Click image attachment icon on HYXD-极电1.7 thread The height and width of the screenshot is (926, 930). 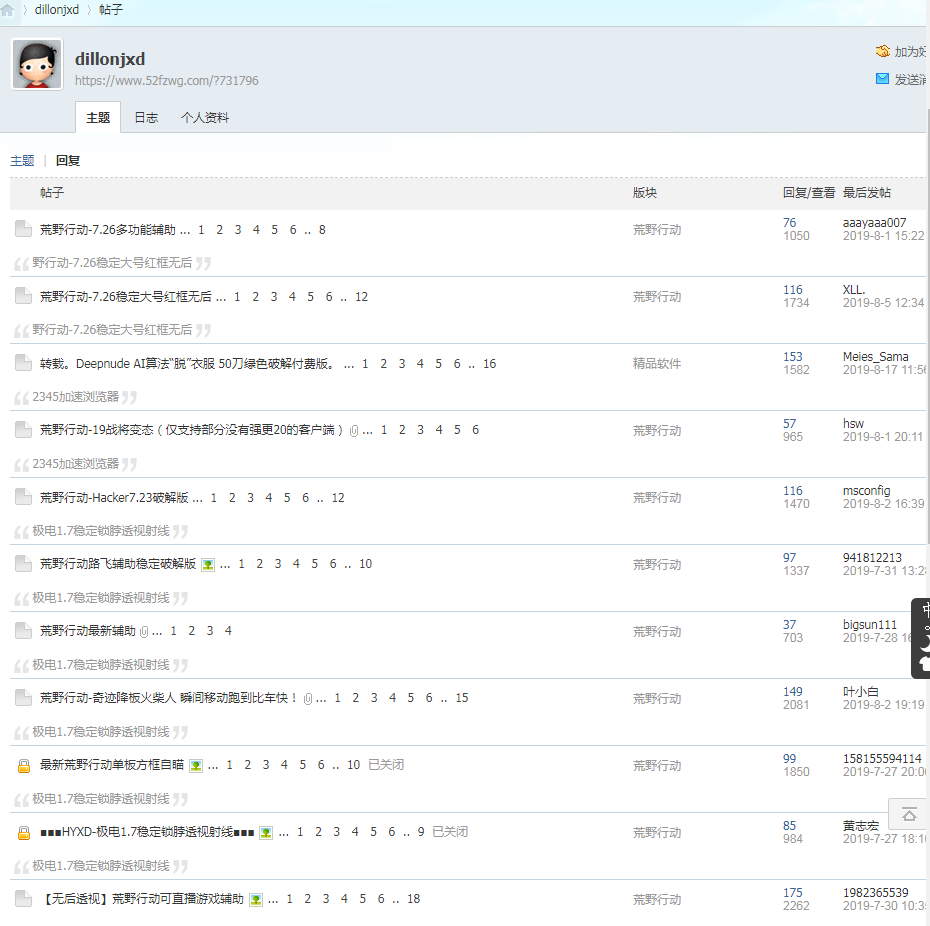coord(266,832)
